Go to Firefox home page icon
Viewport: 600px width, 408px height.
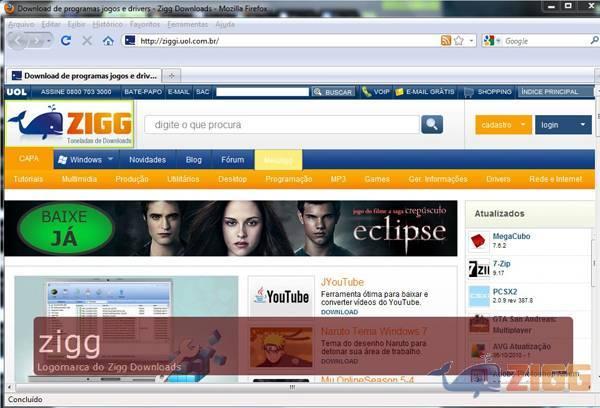point(108,41)
